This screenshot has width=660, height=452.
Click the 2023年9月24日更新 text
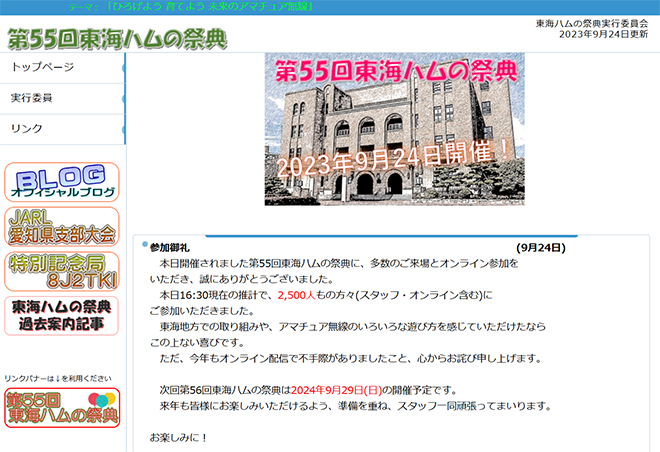tap(604, 34)
